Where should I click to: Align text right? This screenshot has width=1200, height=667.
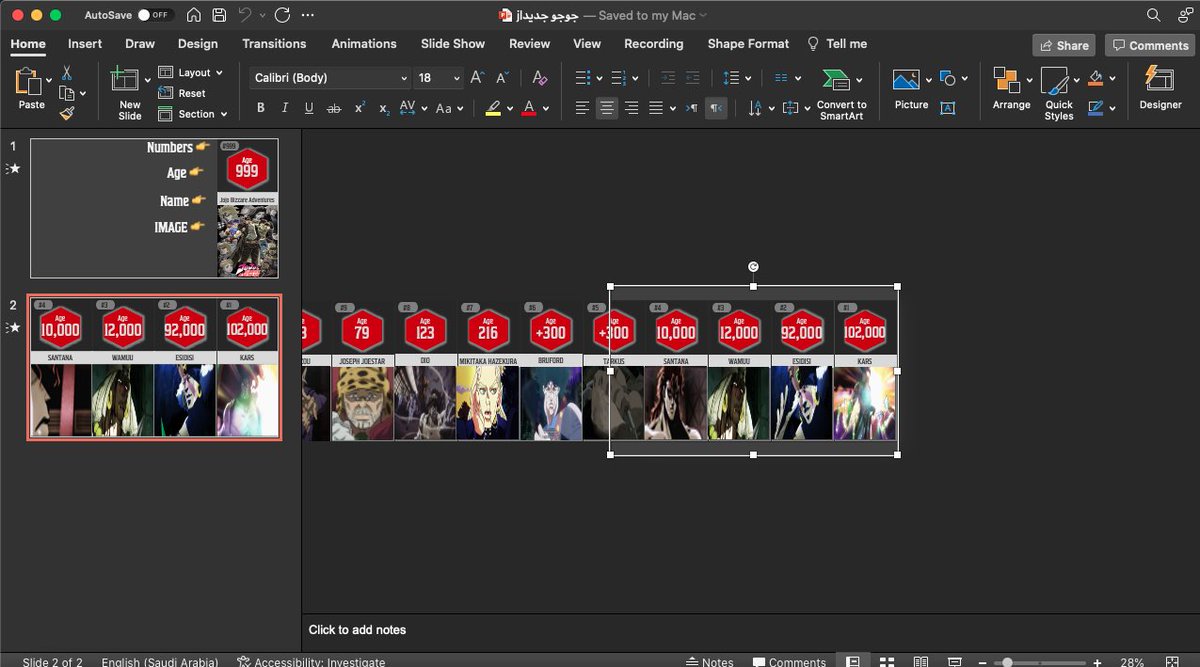coord(631,108)
